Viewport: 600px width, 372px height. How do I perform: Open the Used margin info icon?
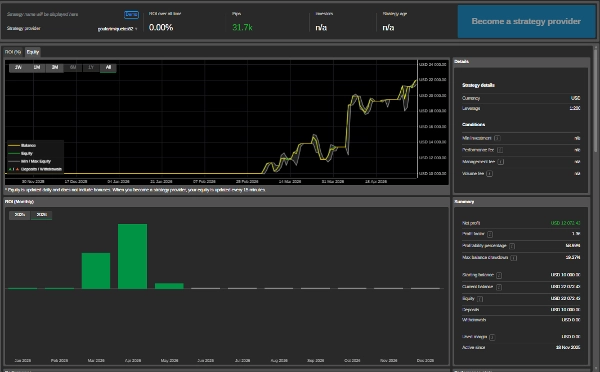492,337
